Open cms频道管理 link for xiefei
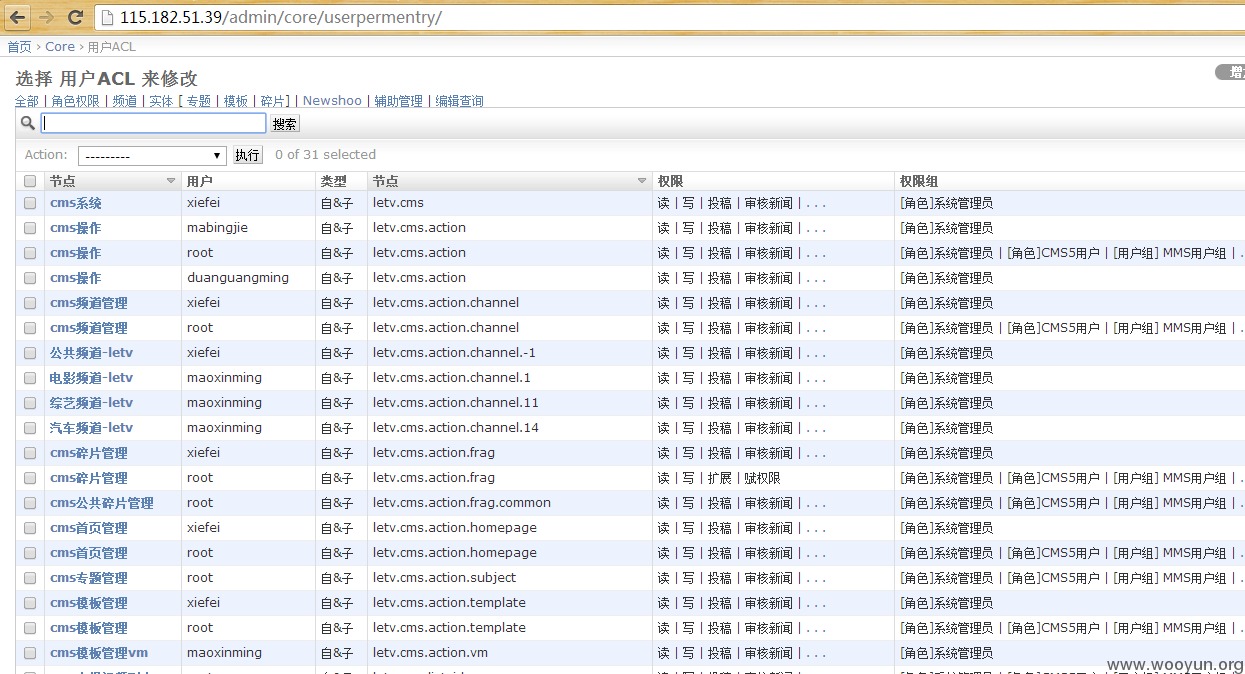Image resolution: width=1245 pixels, height=674 pixels. click(x=89, y=303)
